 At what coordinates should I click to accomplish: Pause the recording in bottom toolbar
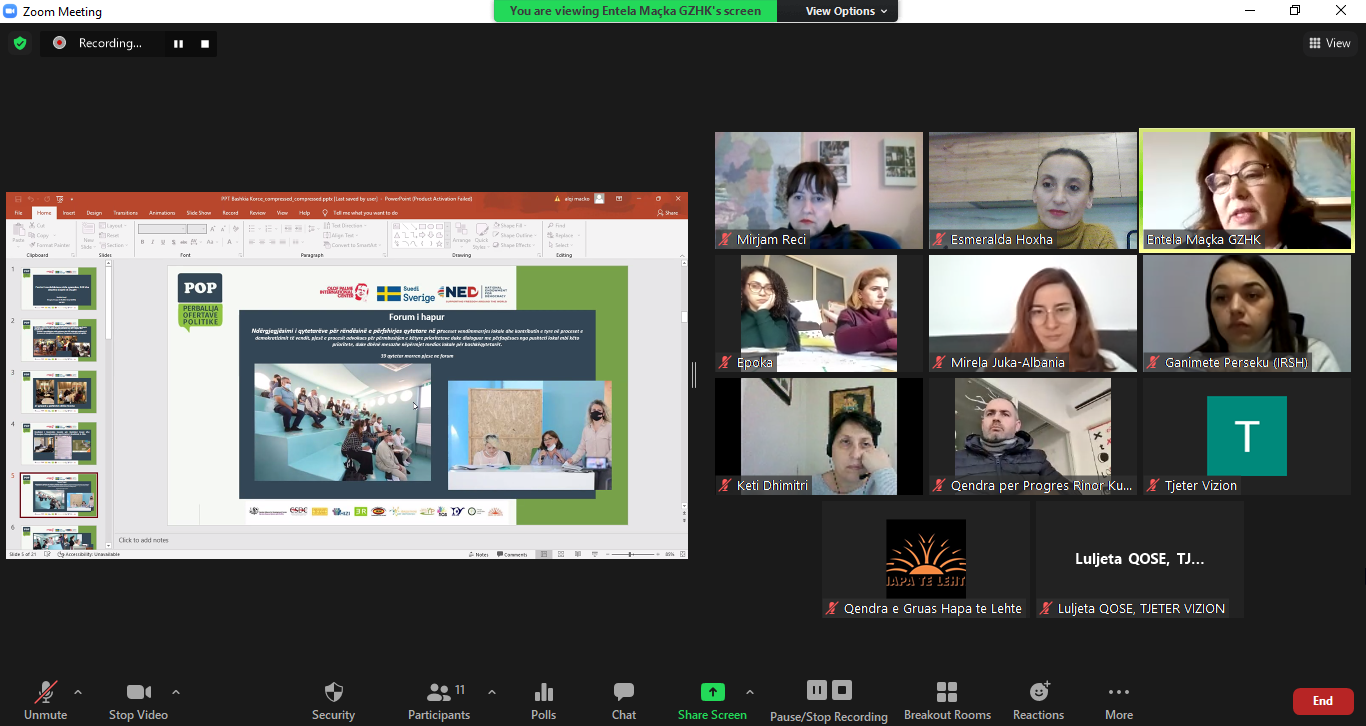click(x=817, y=690)
